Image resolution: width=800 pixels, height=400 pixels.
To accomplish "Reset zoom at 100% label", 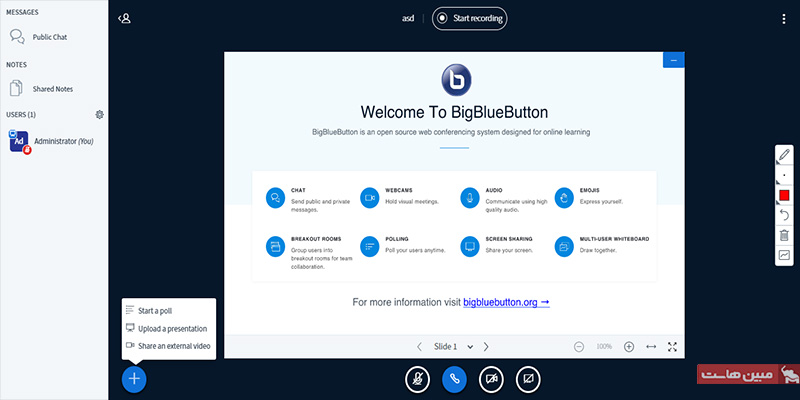I will coord(604,347).
